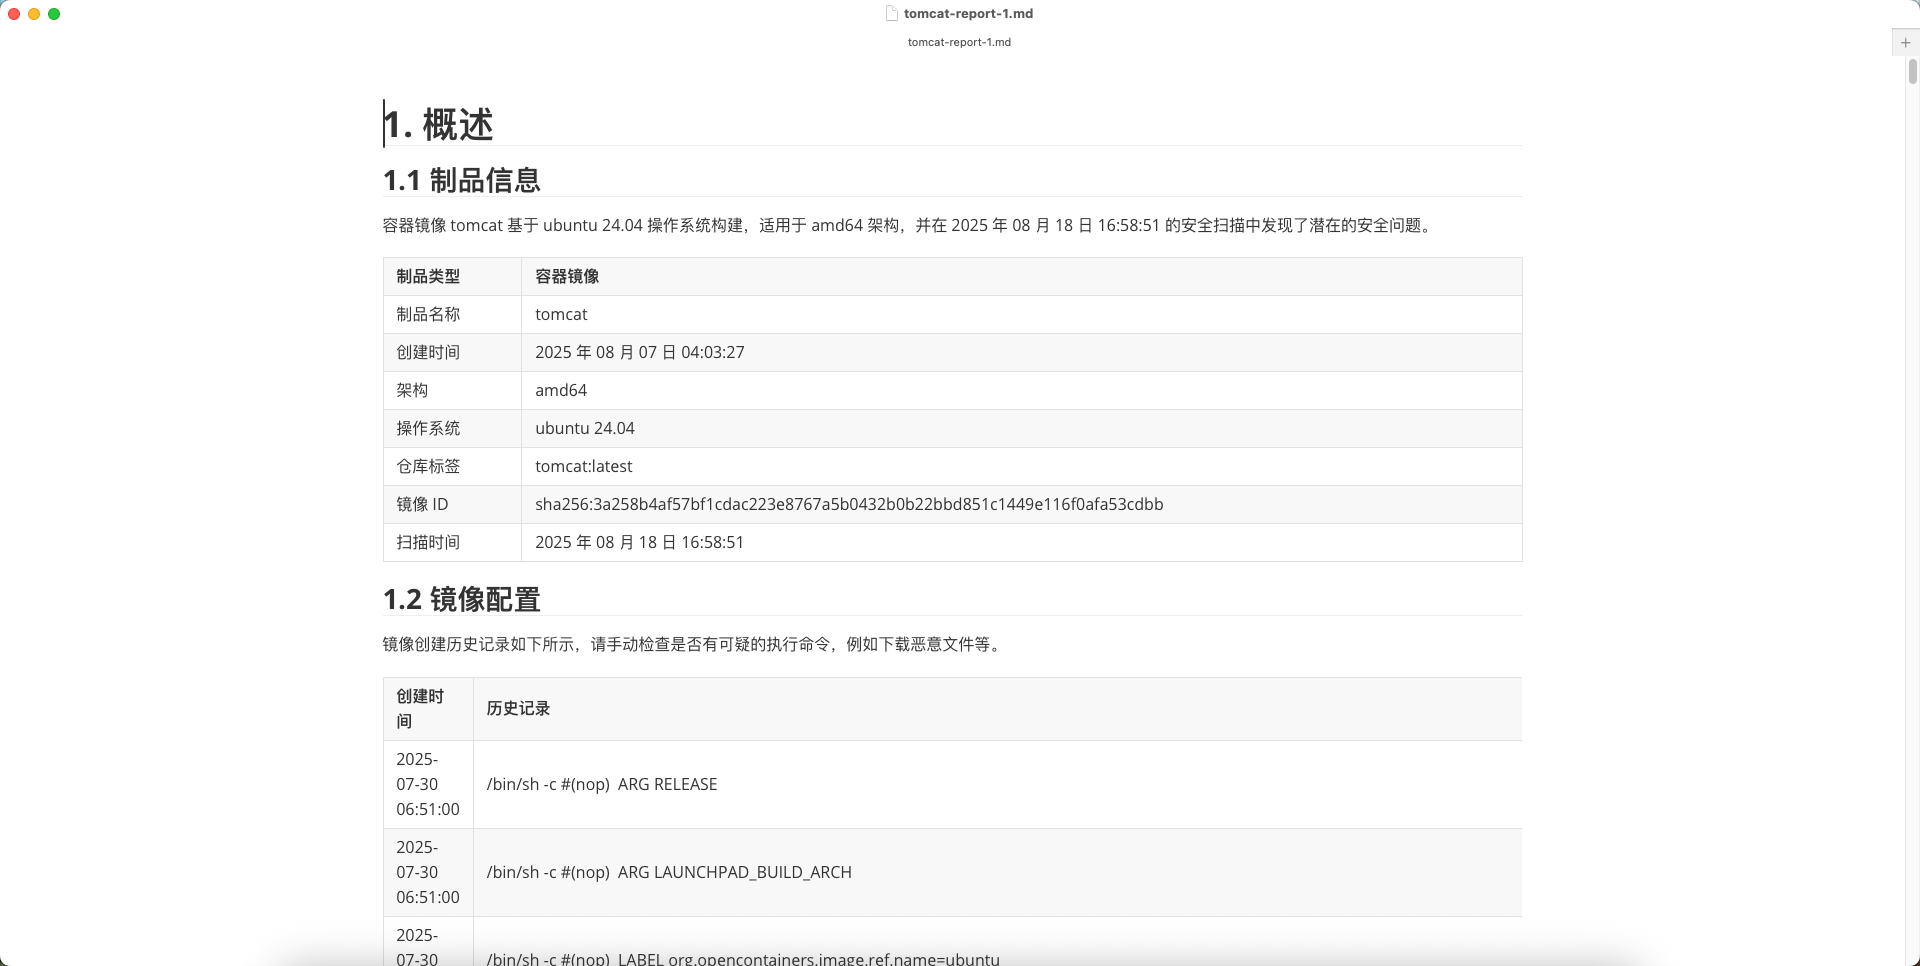This screenshot has height=966, width=1920.
Task: Click the document icon in the title bar
Action: click(x=892, y=14)
